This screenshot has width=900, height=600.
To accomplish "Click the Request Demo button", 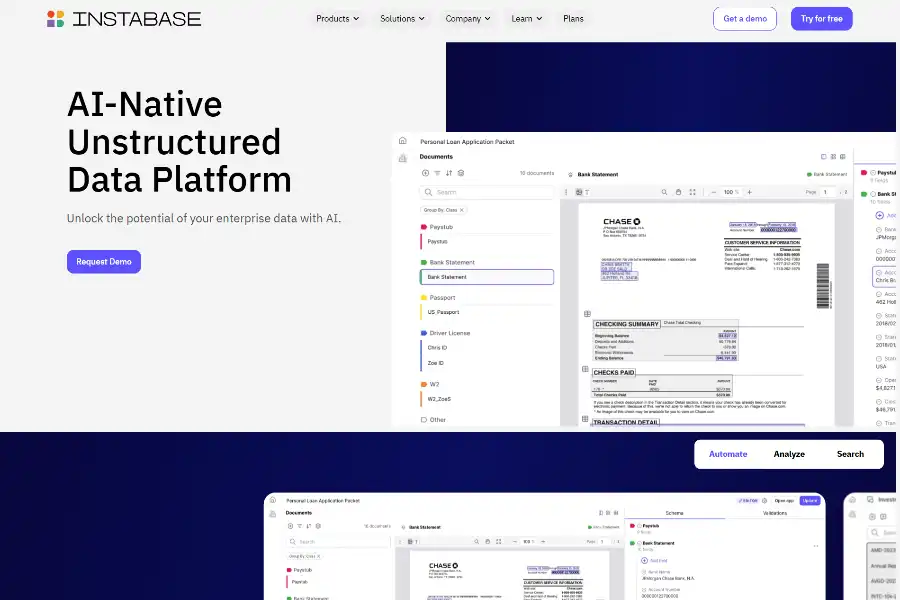I will [x=104, y=262].
